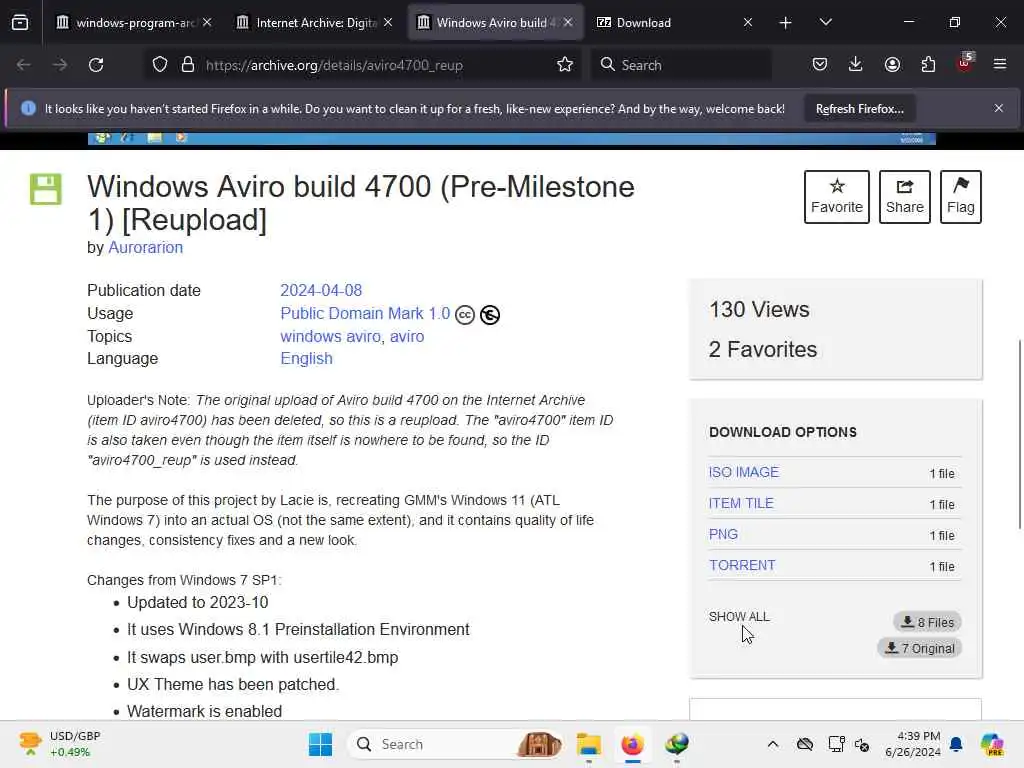Share this archive item
The width and height of the screenshot is (1024, 768).
click(x=904, y=197)
